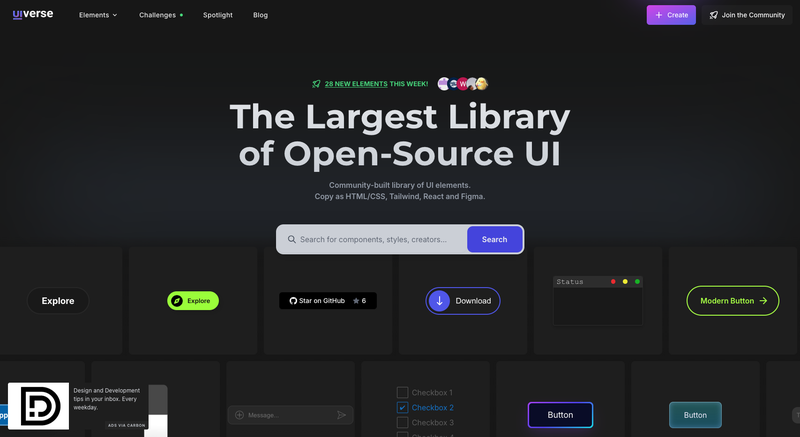The width and height of the screenshot is (800, 437).
Task: Click the green dot in Status window
Action: point(637,281)
